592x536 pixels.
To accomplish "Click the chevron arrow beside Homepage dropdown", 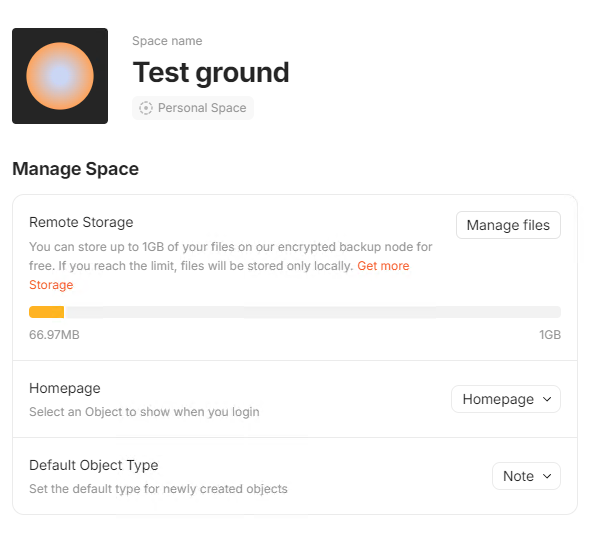I will pyautogui.click(x=547, y=399).
